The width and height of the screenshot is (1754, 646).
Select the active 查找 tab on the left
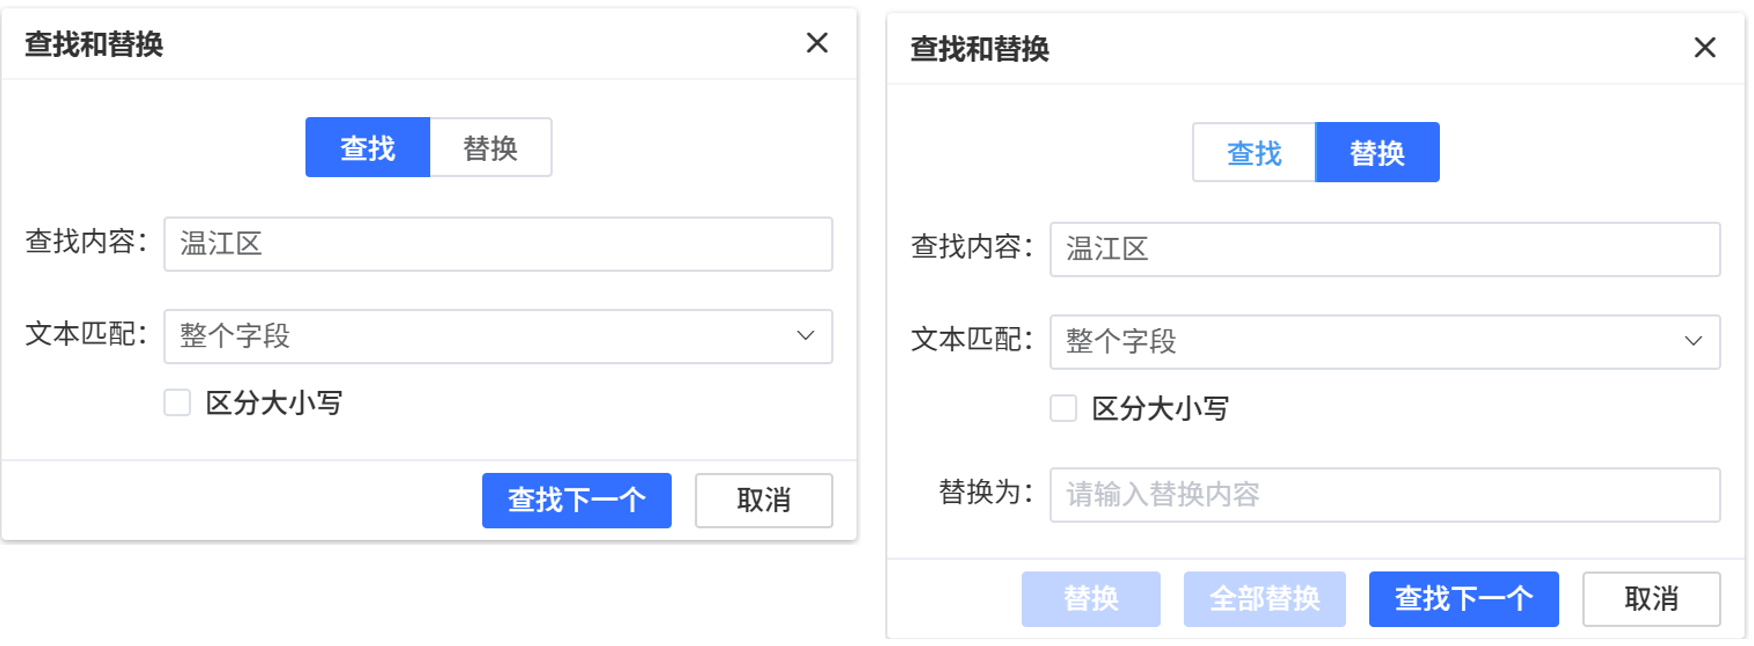click(x=367, y=147)
